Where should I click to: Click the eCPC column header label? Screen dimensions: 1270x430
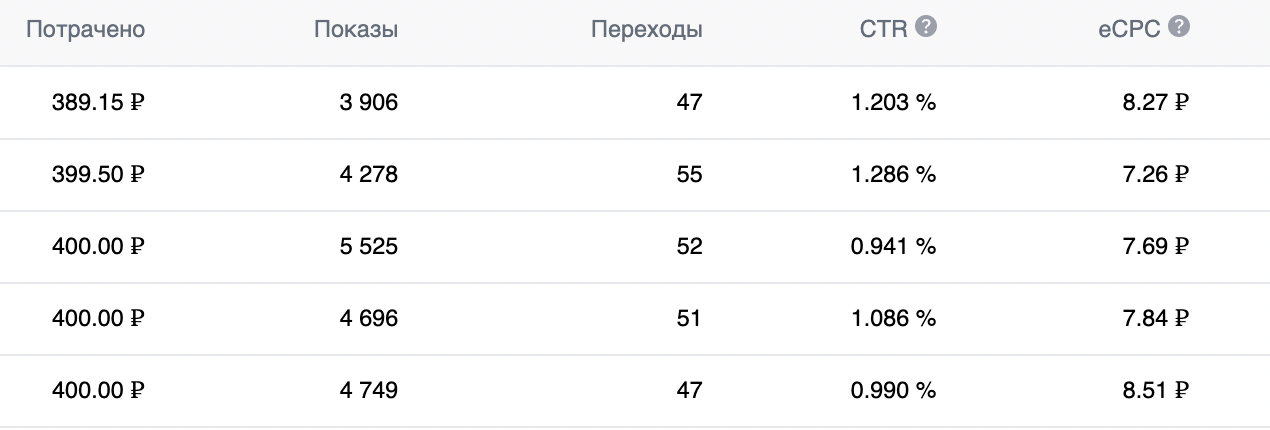pyautogui.click(x=1129, y=30)
